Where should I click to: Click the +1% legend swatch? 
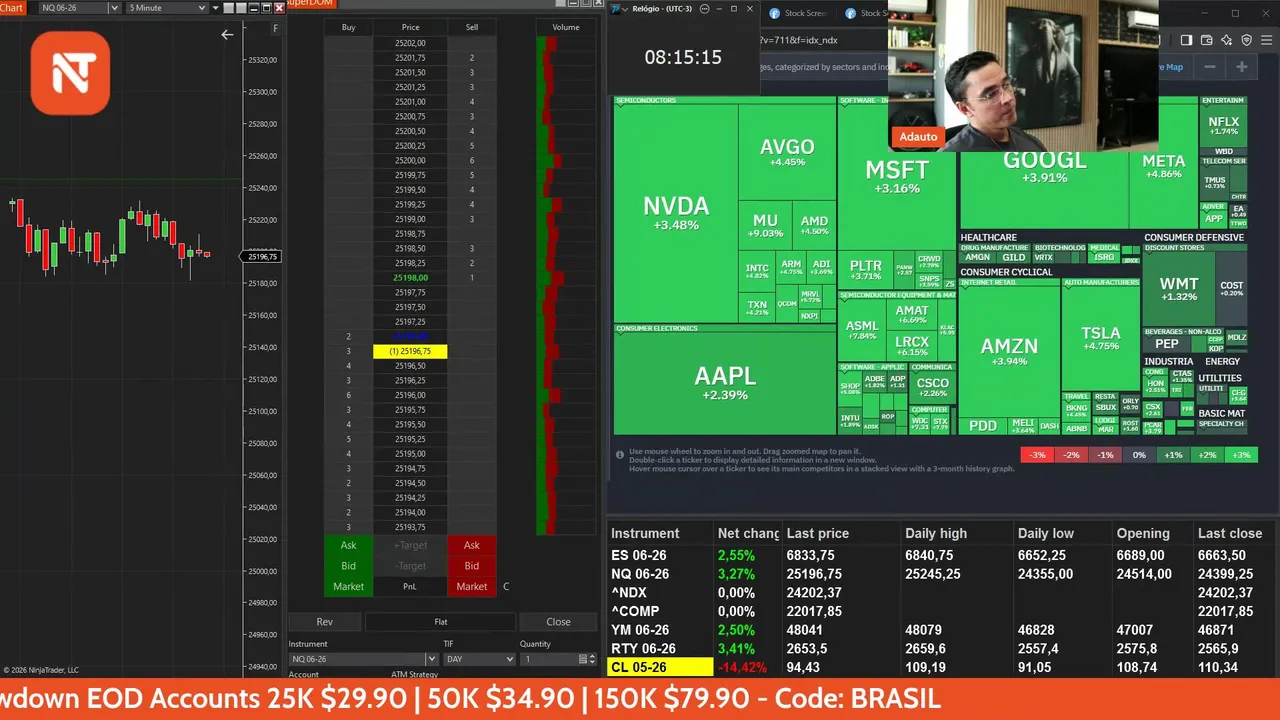1173,455
